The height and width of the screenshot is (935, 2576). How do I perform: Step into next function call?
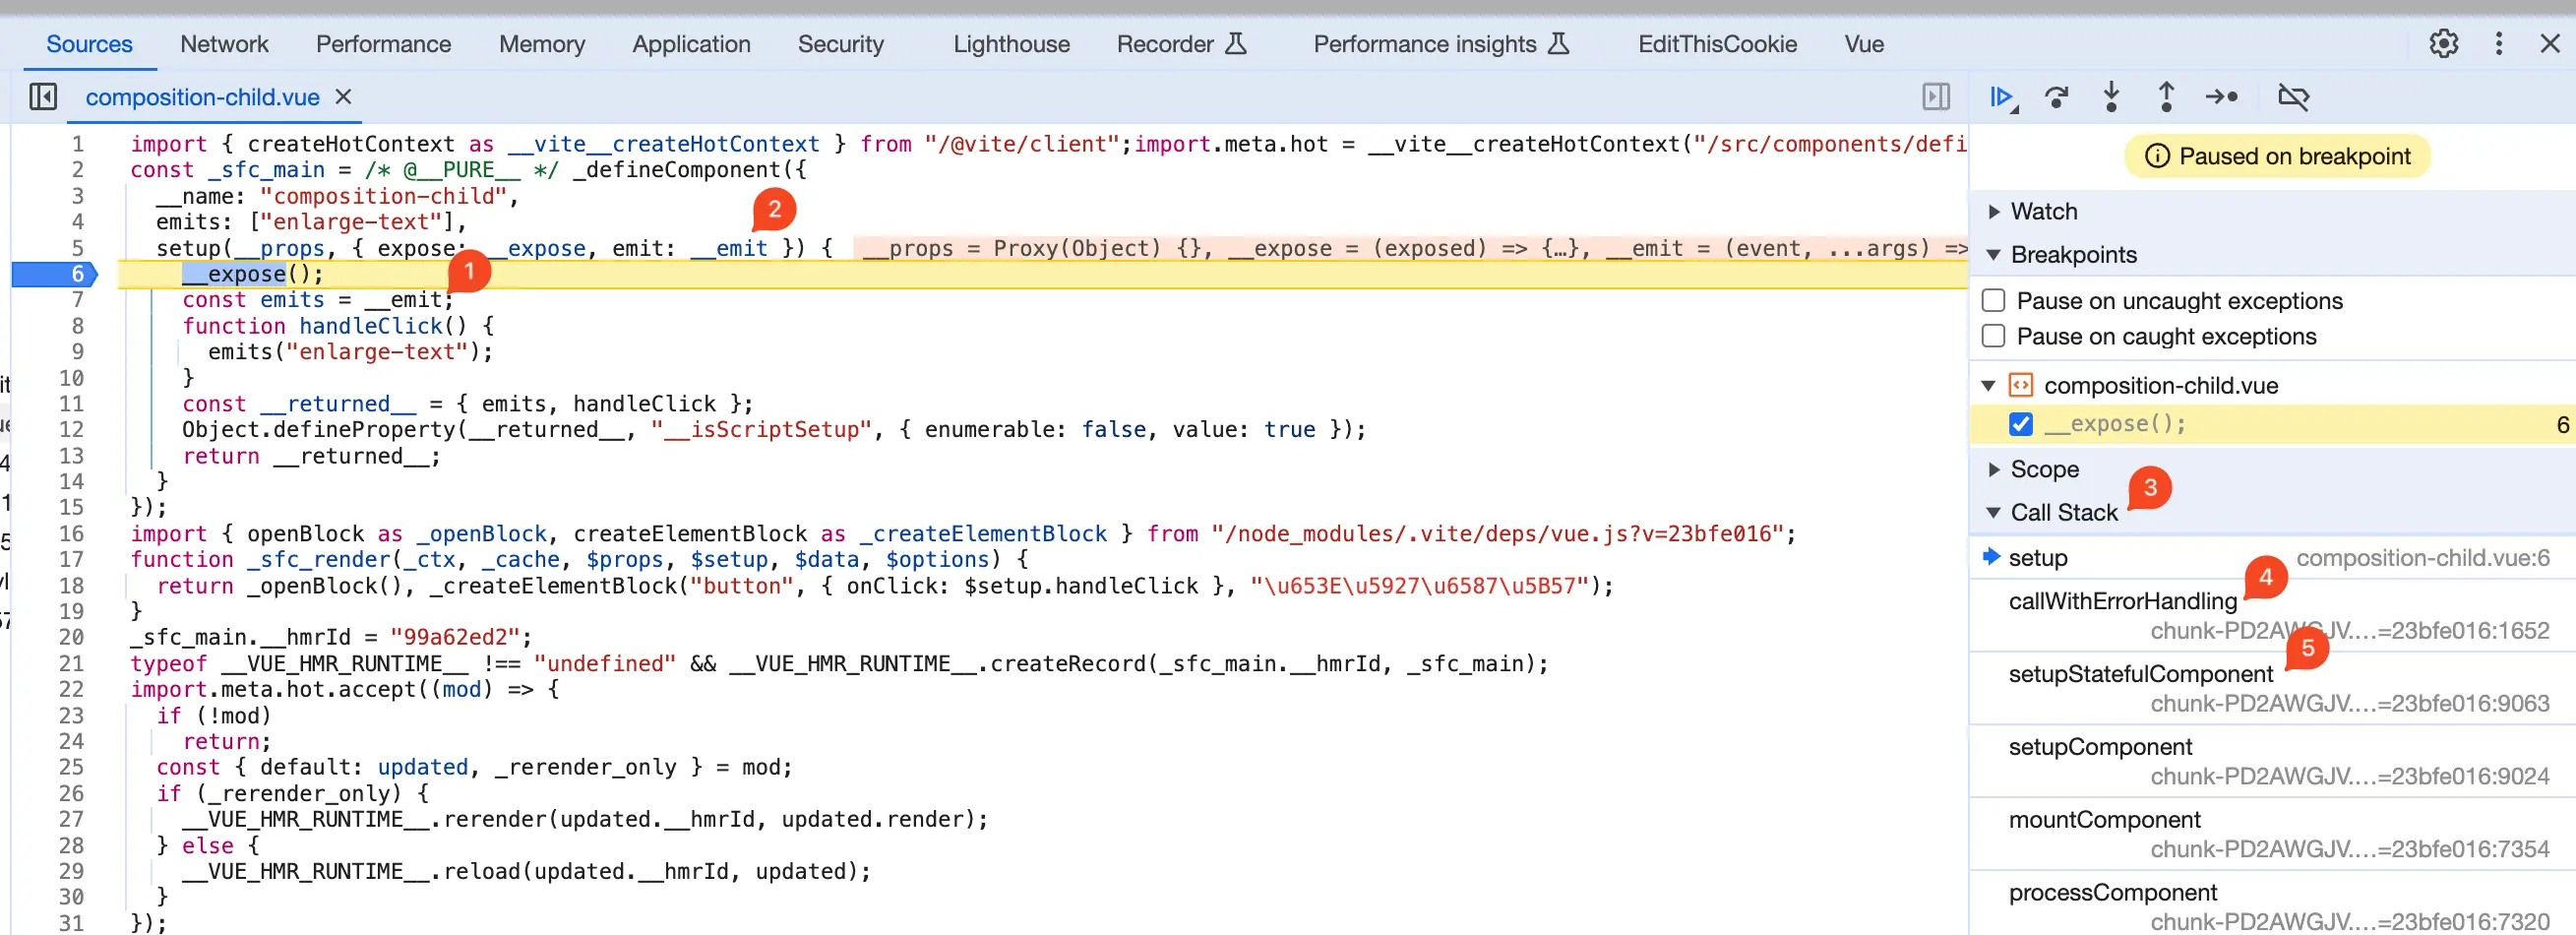point(2112,97)
